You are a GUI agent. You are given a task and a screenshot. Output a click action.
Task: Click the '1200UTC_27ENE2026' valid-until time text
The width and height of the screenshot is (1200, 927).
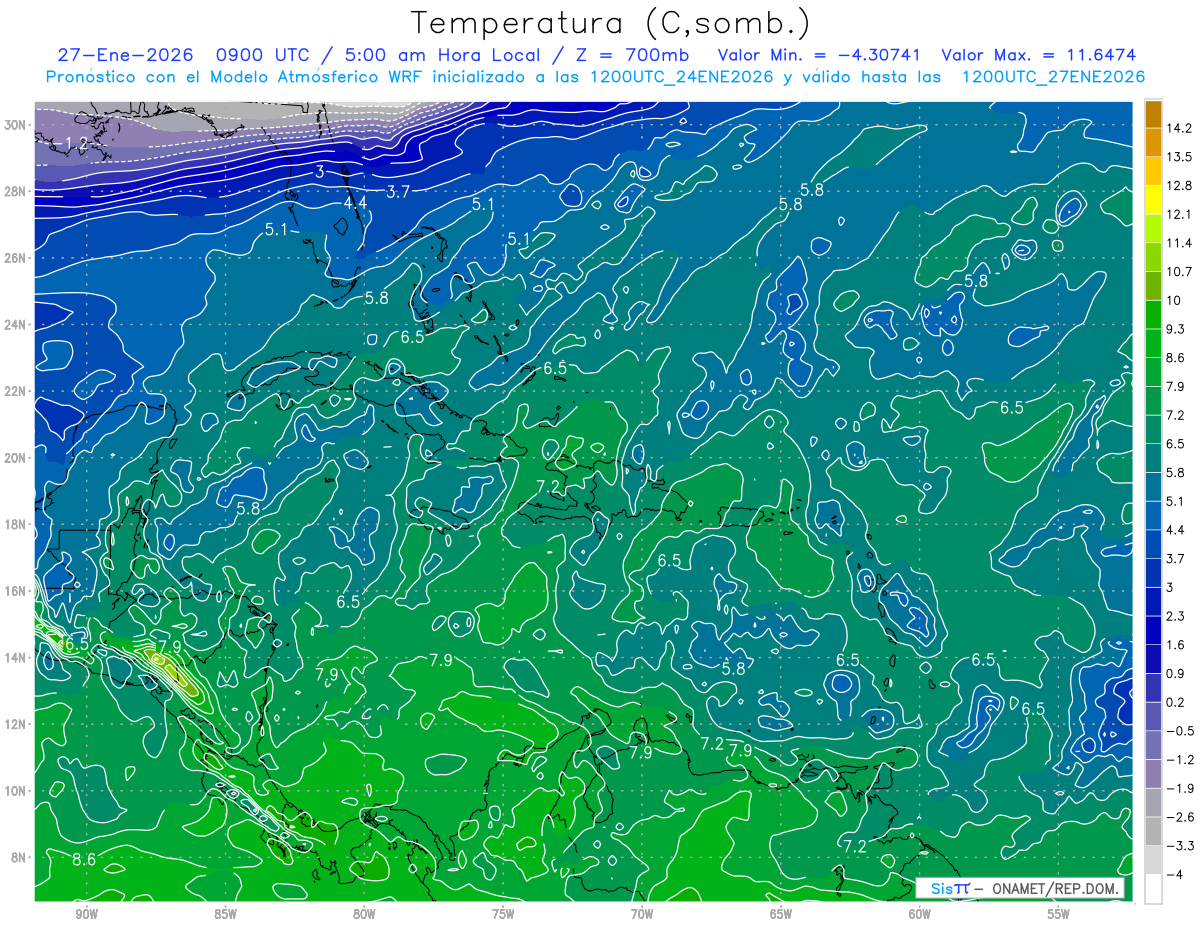click(x=1053, y=77)
